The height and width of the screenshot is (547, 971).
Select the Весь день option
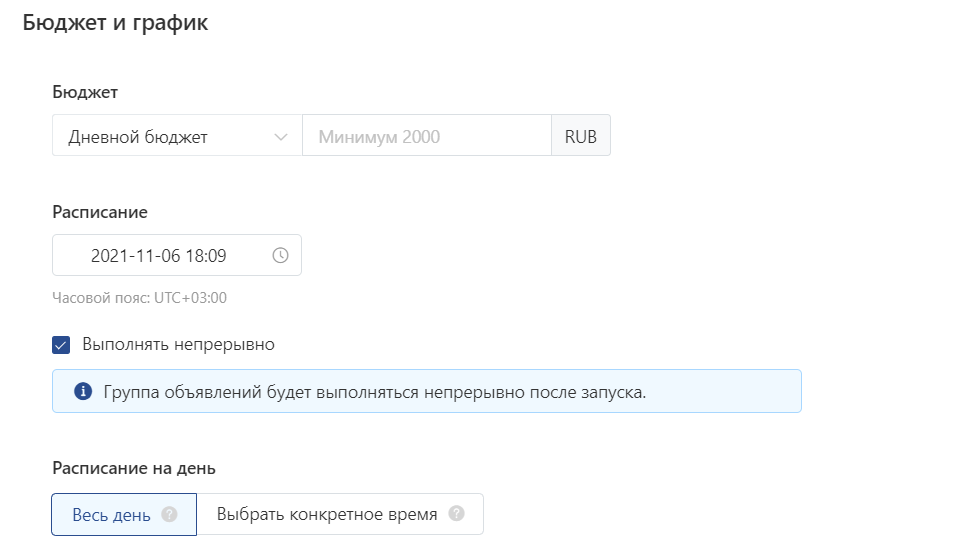(x=124, y=514)
